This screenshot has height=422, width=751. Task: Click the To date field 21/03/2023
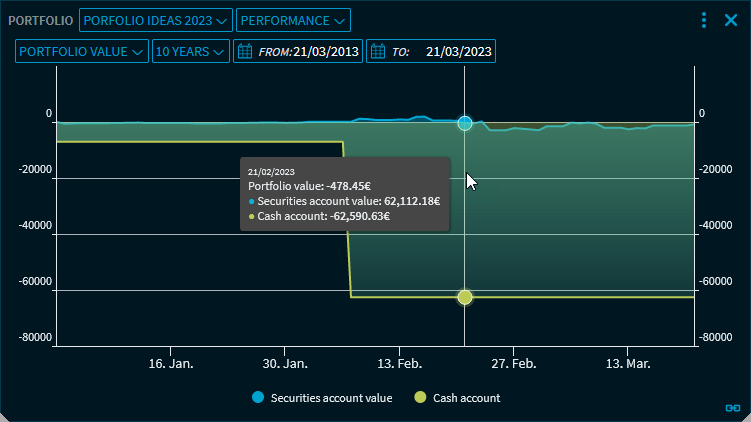point(457,51)
